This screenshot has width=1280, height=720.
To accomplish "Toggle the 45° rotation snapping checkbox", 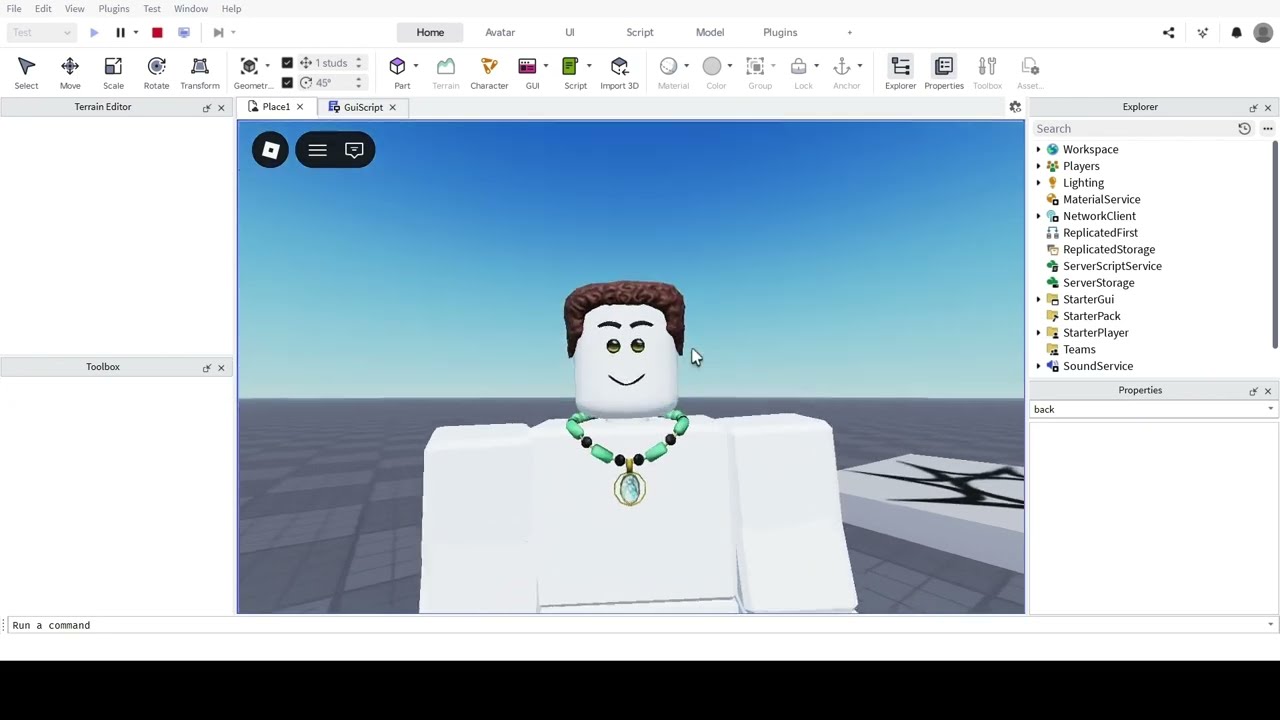I will click(x=287, y=82).
